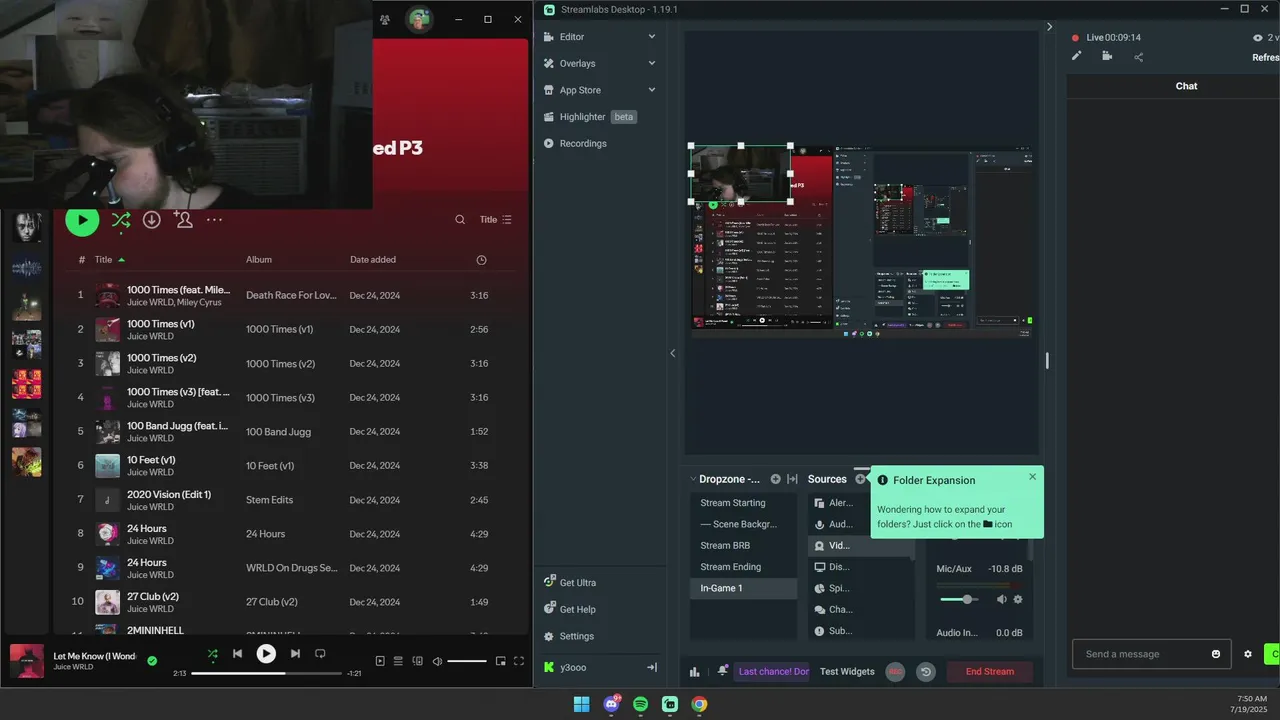Image resolution: width=1280 pixels, height=720 pixels.
Task: Adjust the Spotify volume slider
Action: [x=467, y=661]
